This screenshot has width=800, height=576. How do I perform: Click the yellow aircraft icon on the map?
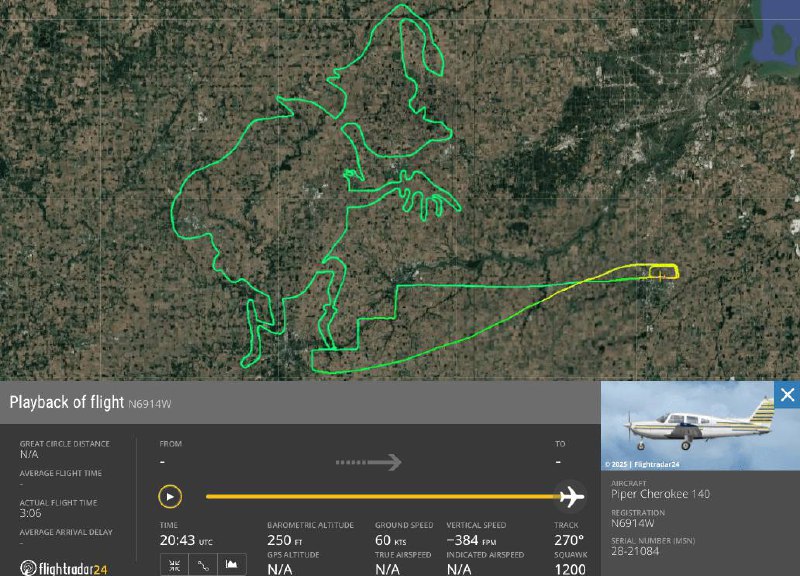point(660,276)
